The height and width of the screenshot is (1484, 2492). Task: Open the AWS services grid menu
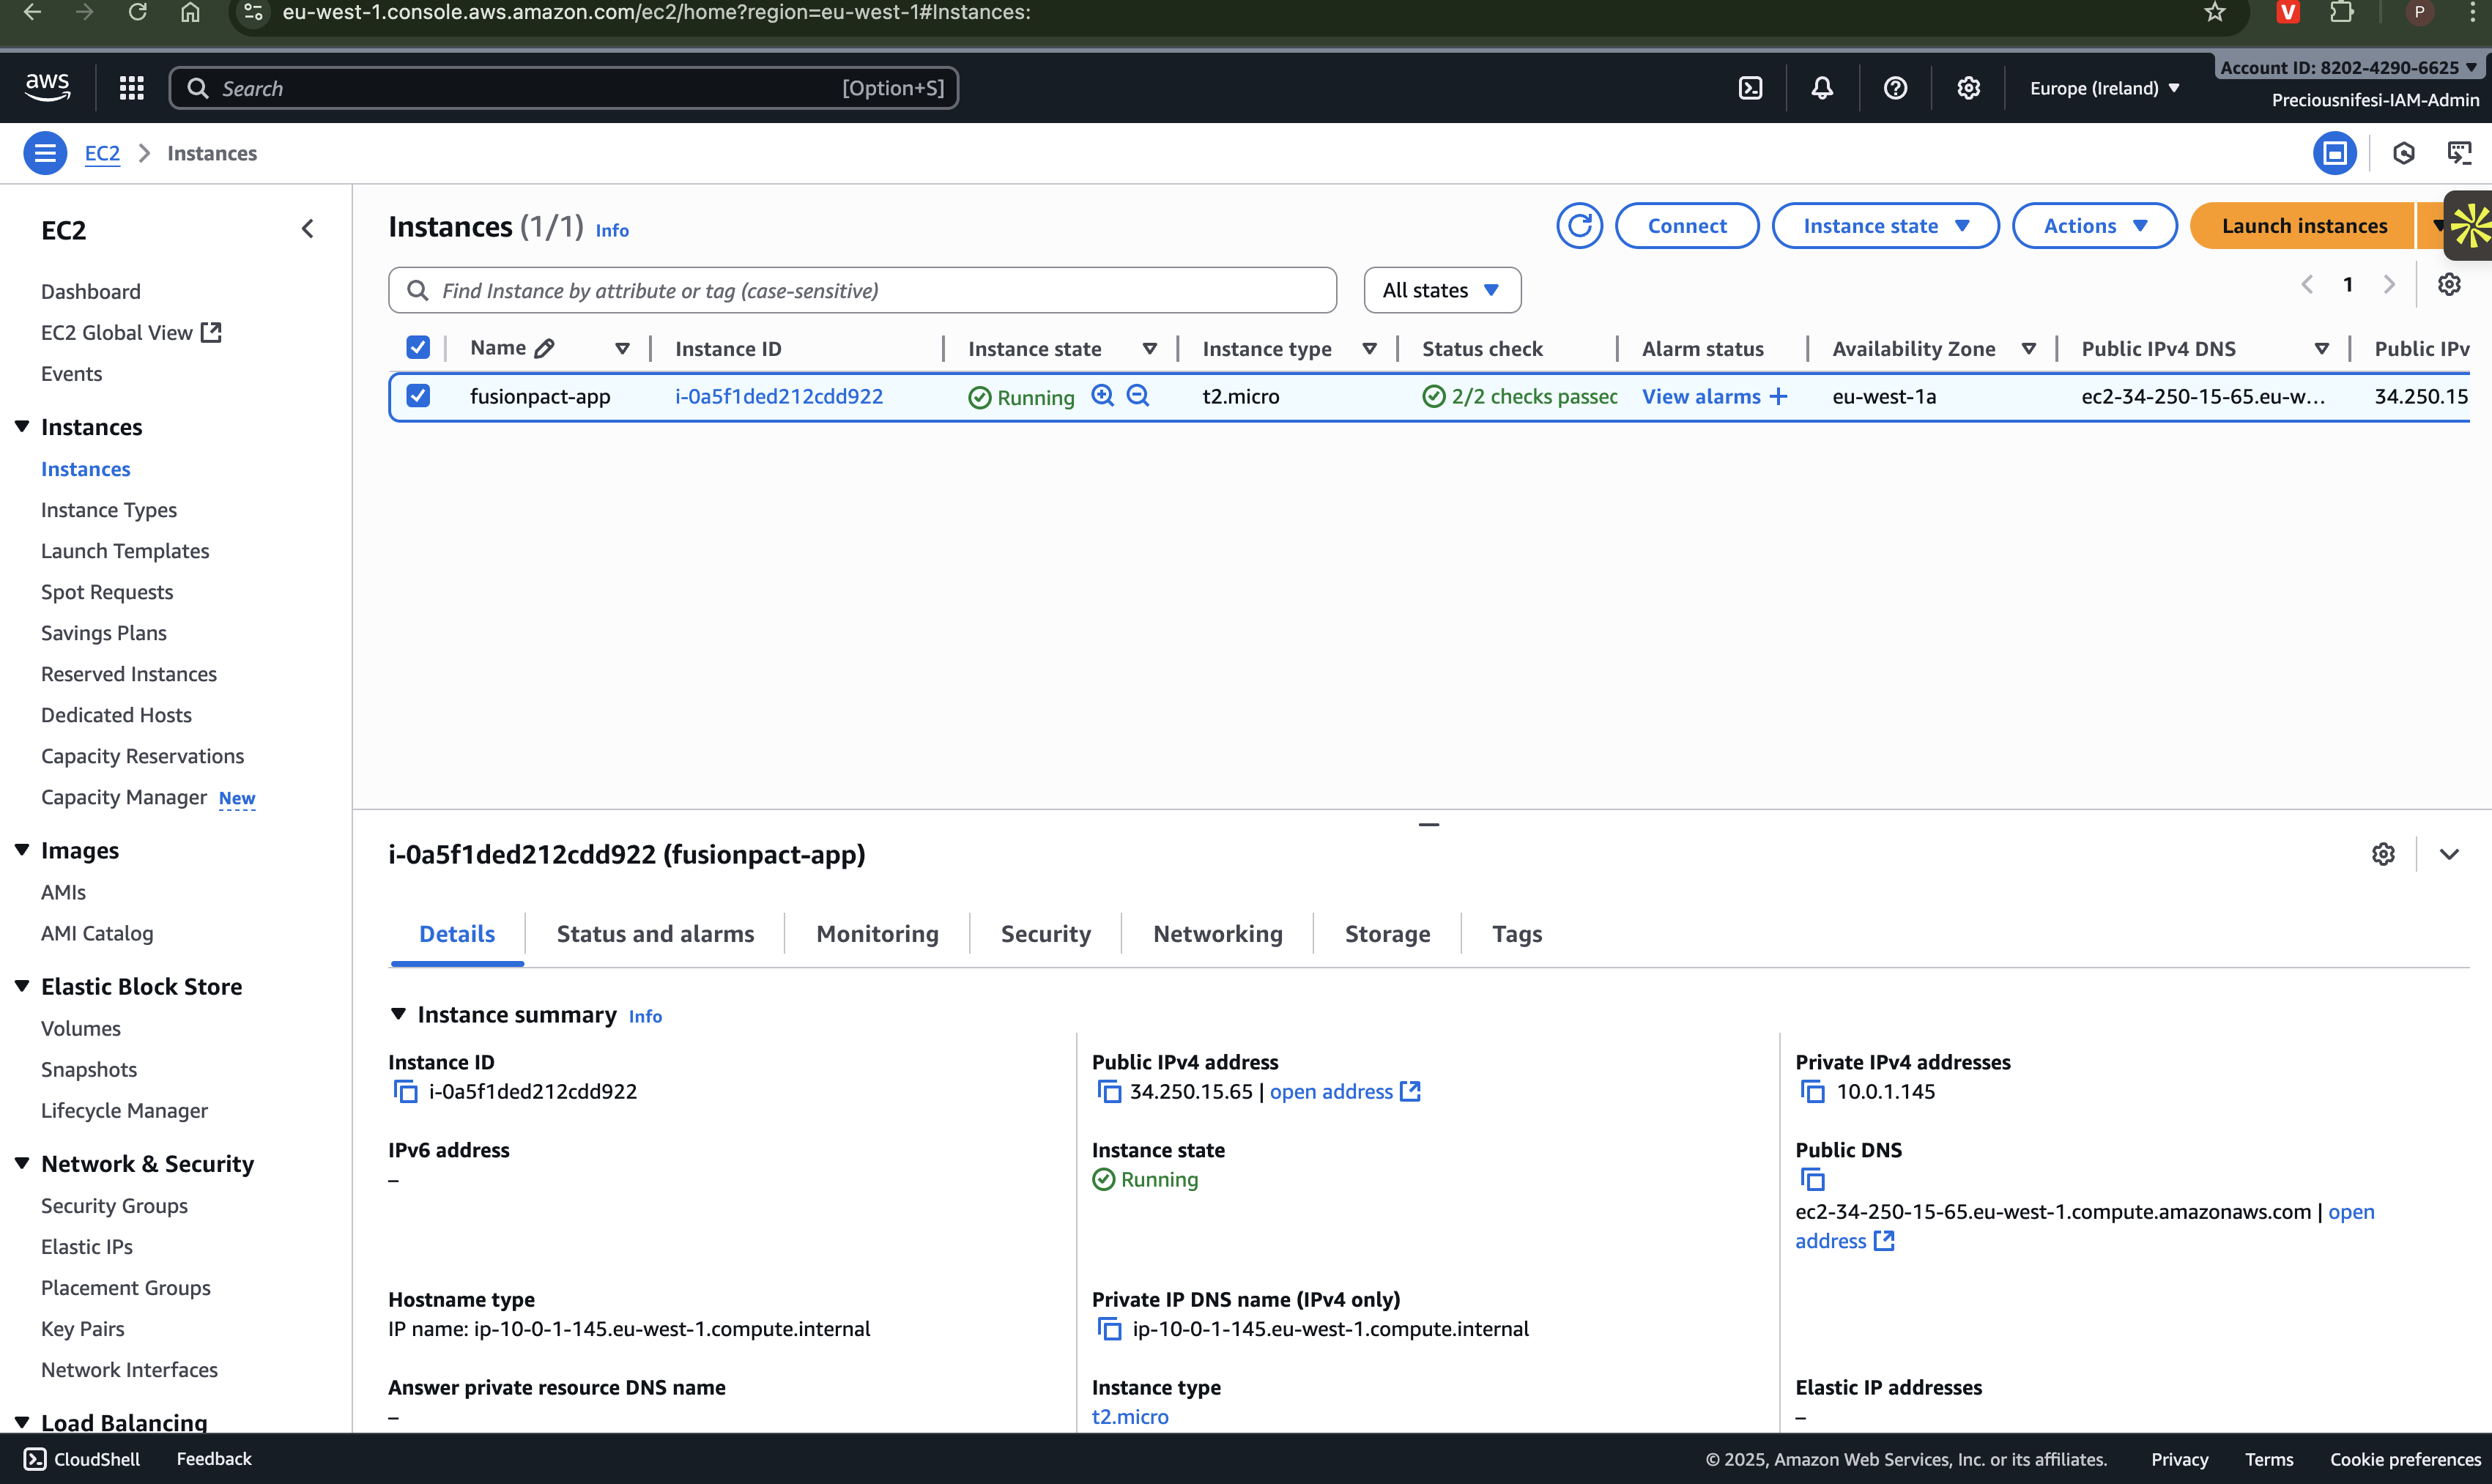tap(131, 88)
